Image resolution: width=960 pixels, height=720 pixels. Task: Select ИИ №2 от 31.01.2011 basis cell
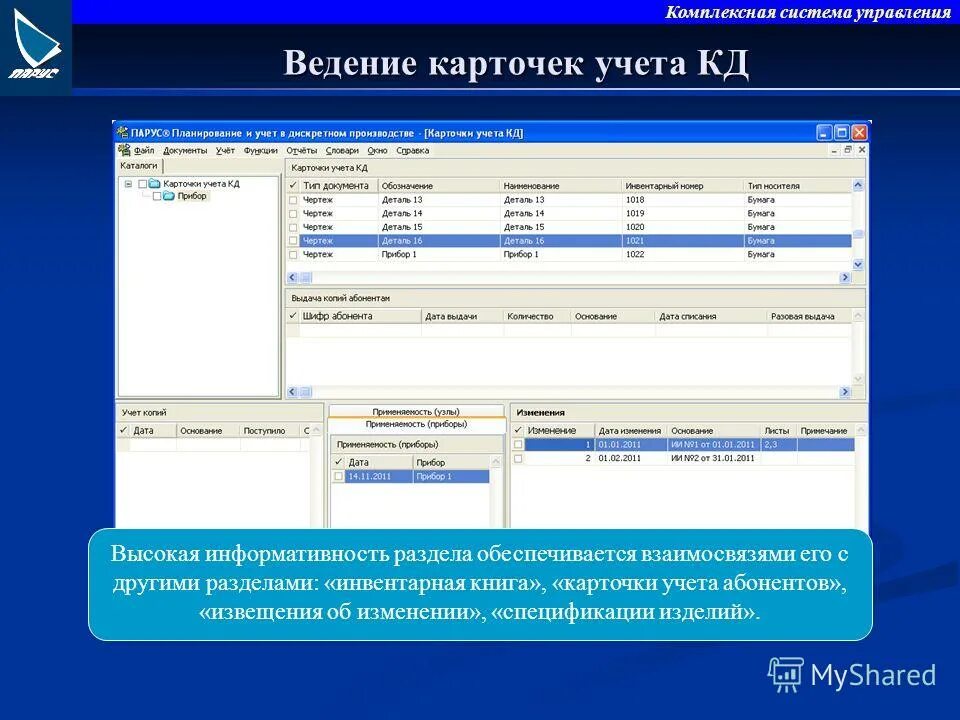coord(713,458)
